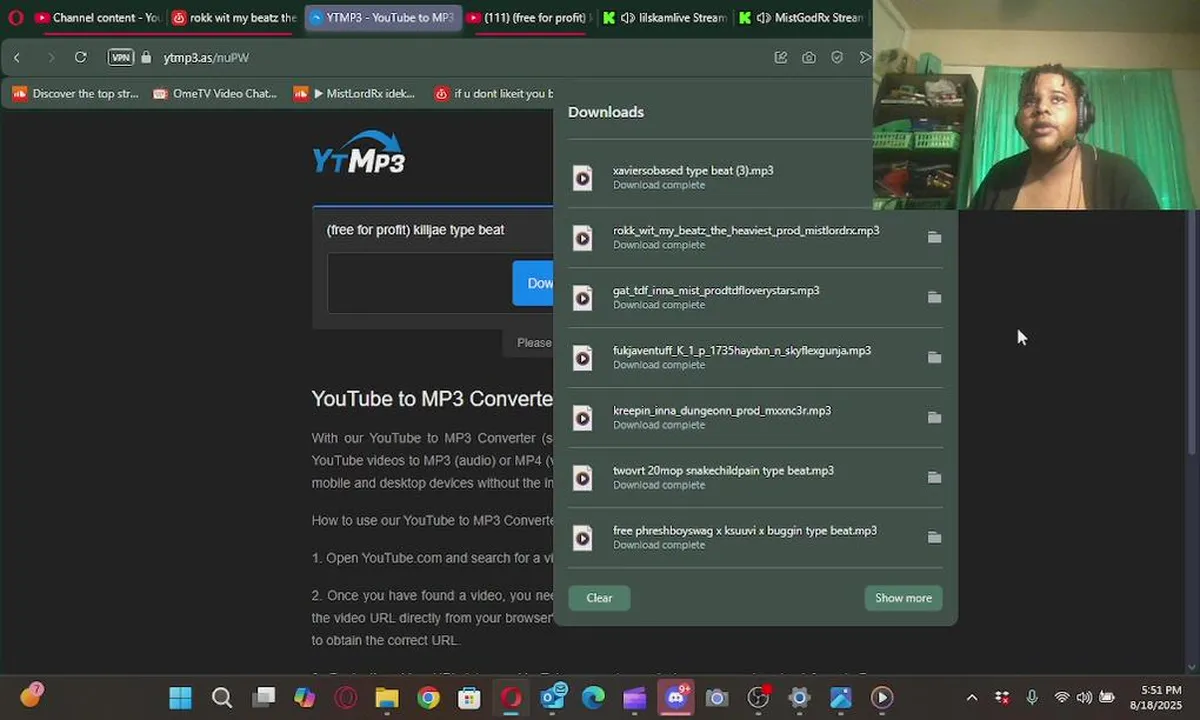Open Discord from taskbar
The height and width of the screenshot is (720, 1200).
click(x=676, y=698)
